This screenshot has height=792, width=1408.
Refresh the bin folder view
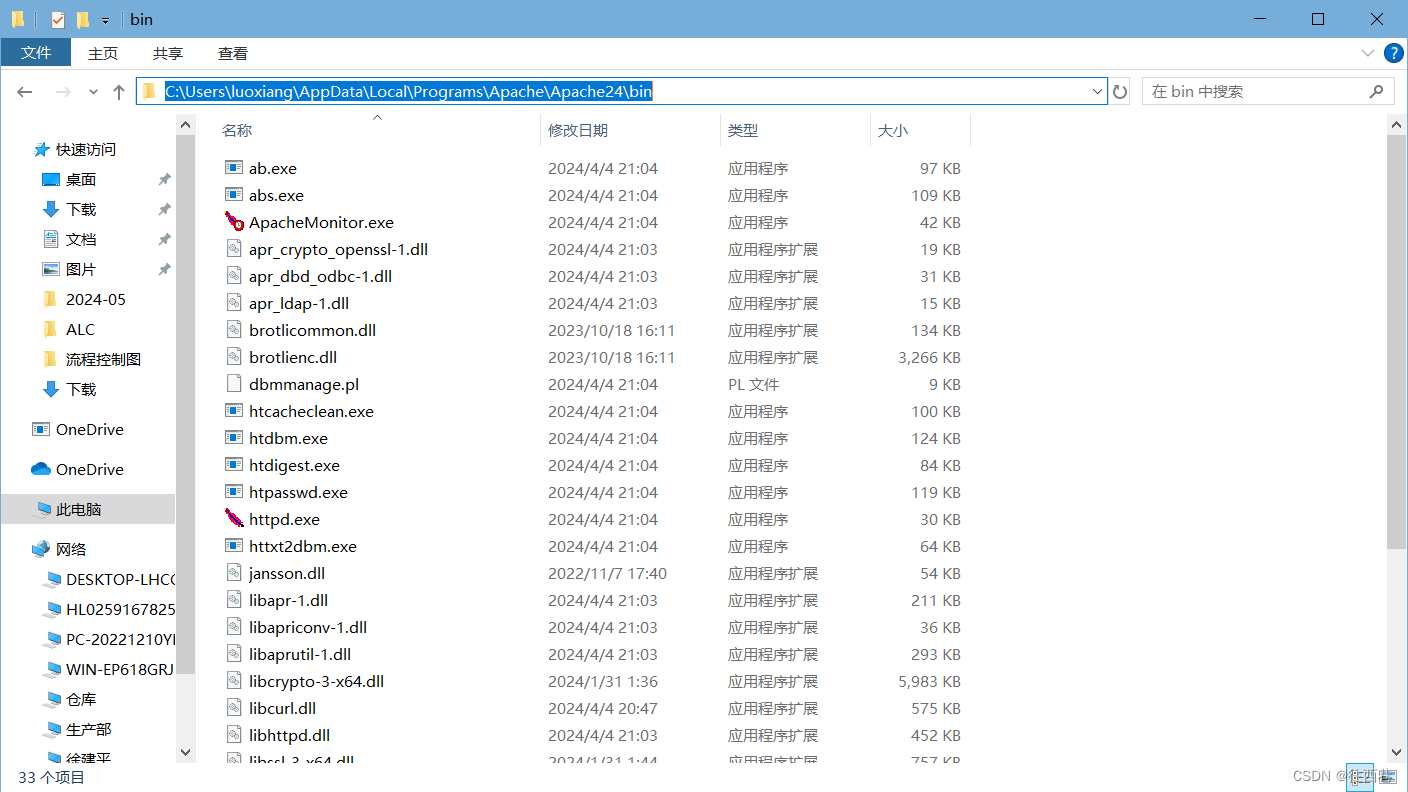(1120, 92)
